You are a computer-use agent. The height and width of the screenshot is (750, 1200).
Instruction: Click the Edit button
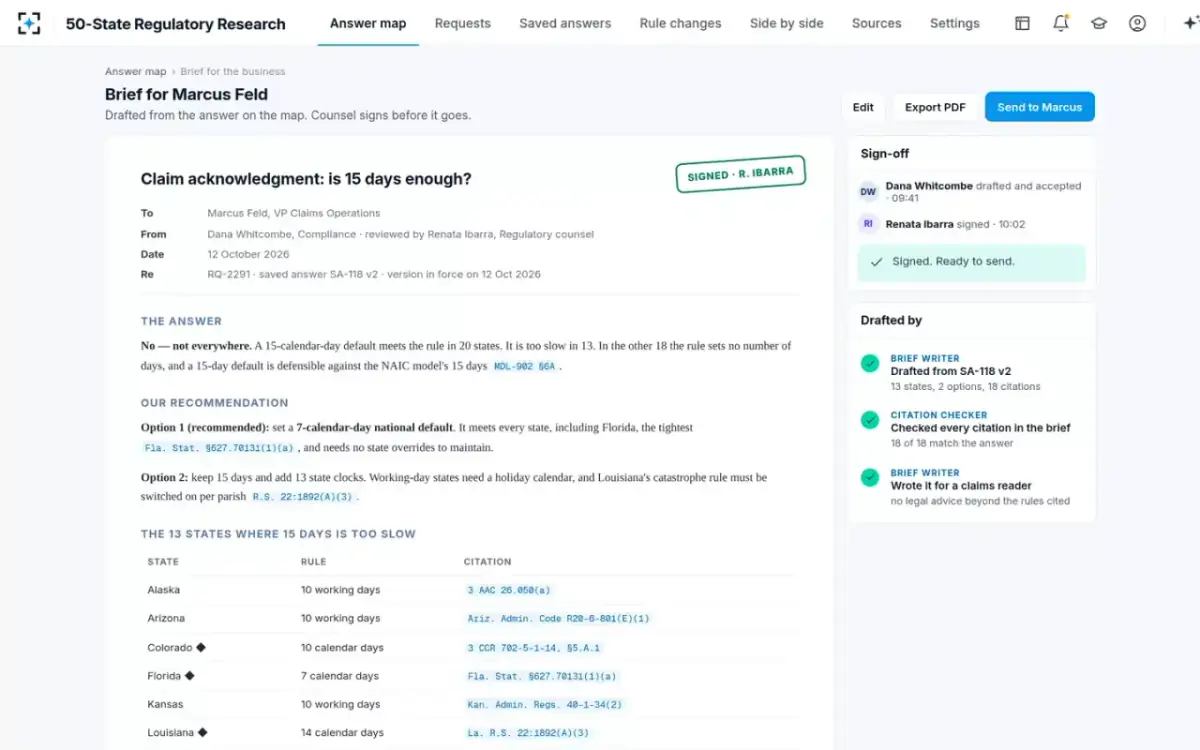point(863,107)
